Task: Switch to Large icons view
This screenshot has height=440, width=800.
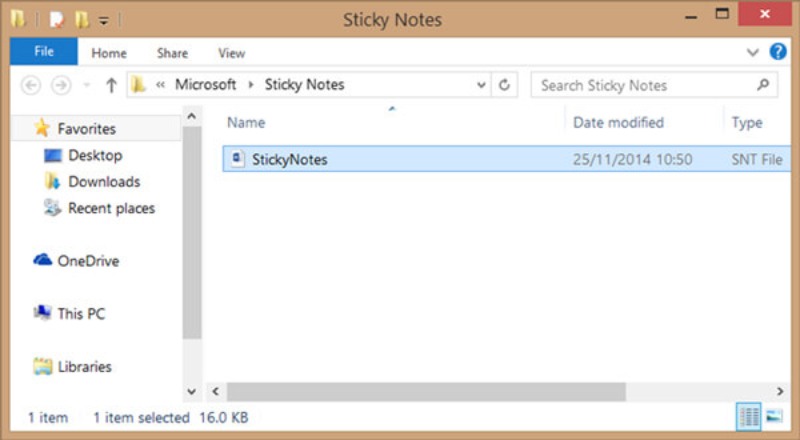Action: 773,416
